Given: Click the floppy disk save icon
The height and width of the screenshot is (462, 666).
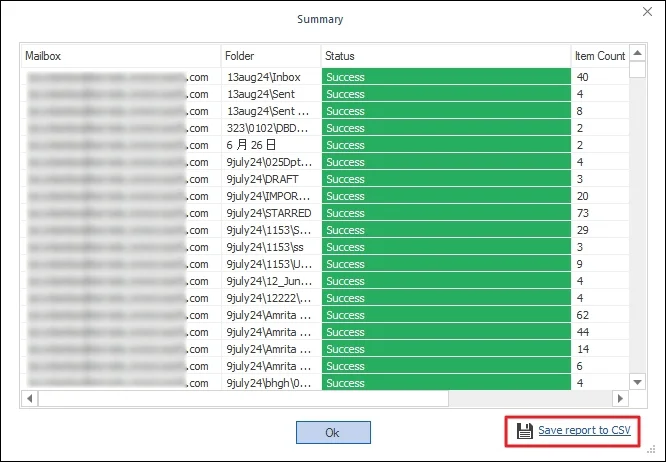Looking at the screenshot, I should point(525,431).
